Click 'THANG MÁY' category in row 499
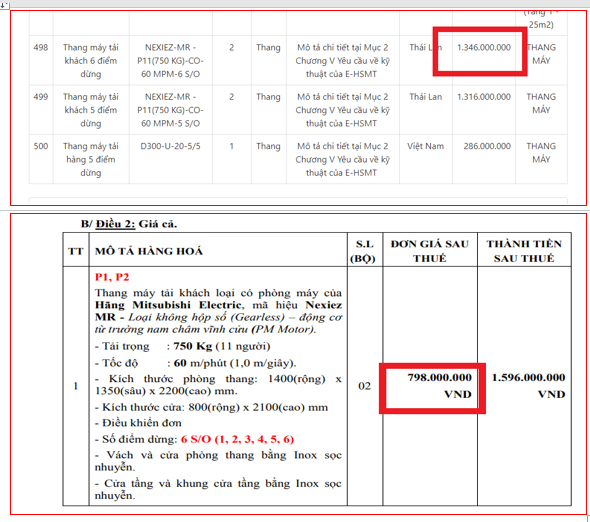This screenshot has width=590, height=522. point(541,103)
